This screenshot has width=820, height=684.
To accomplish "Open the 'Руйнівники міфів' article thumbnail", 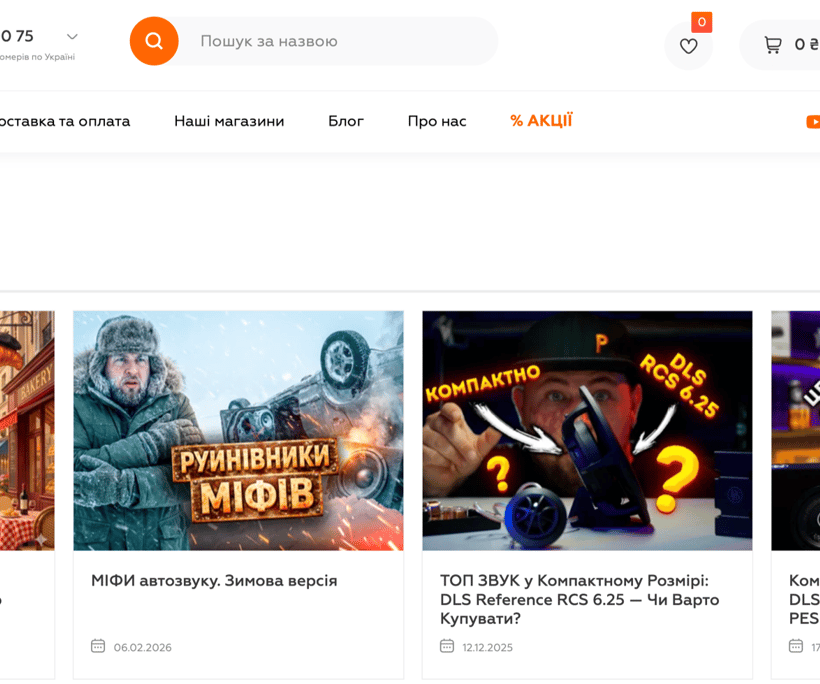I will [x=238, y=430].
